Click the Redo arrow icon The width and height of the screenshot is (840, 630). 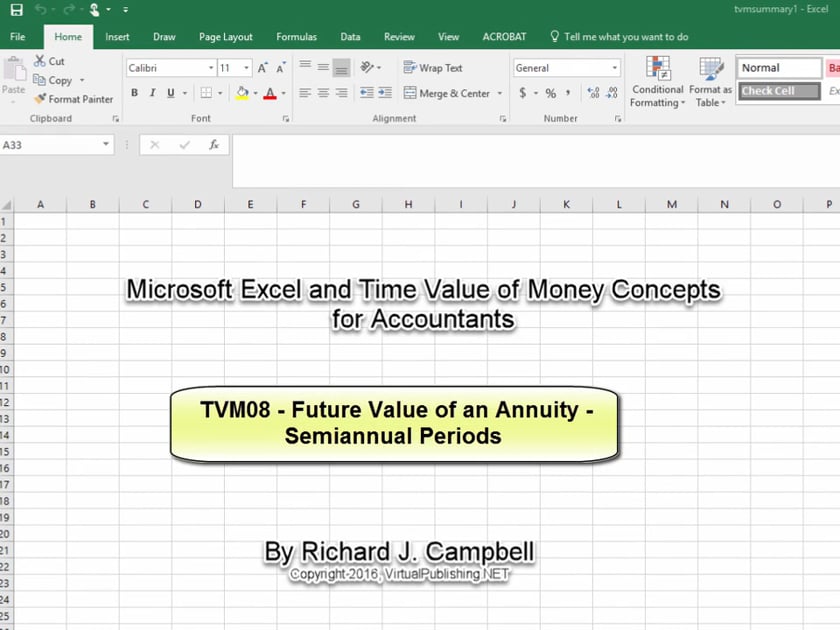tap(69, 10)
